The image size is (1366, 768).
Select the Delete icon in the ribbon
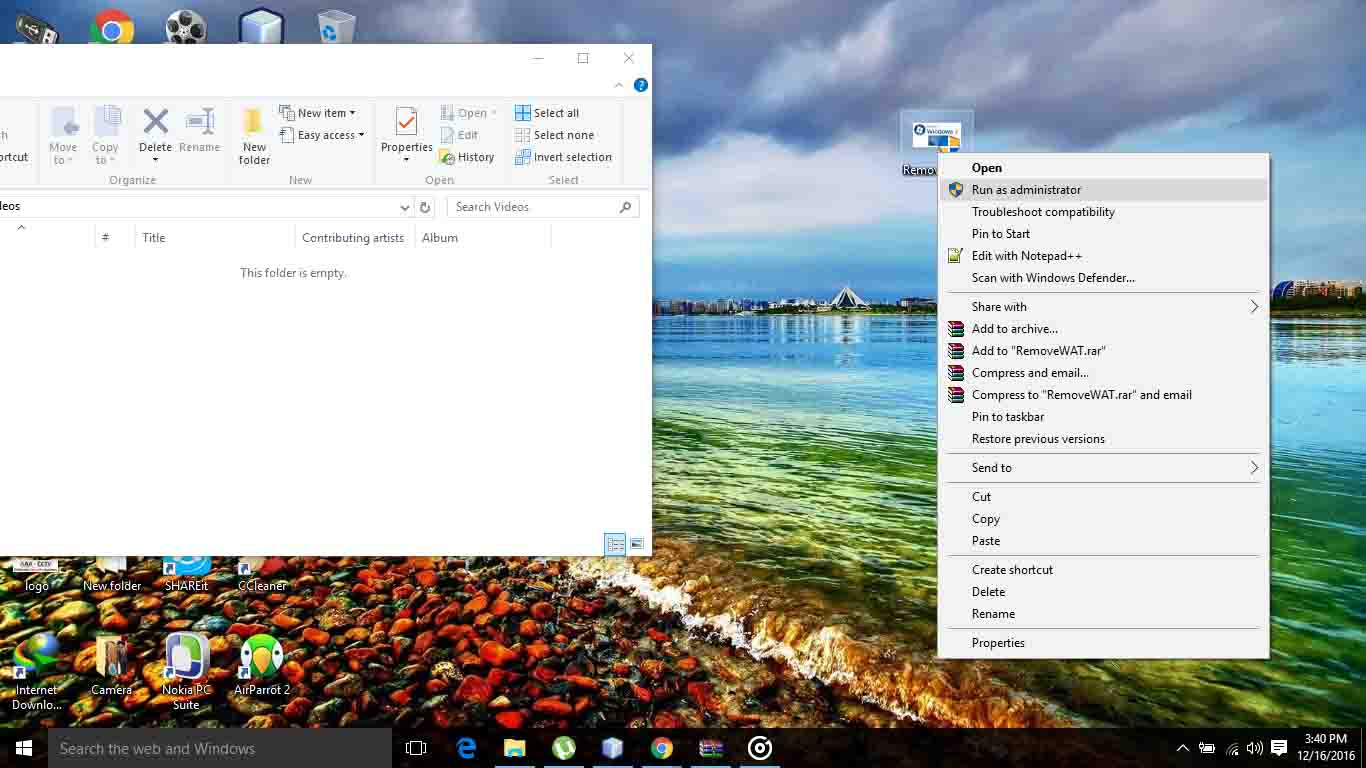(x=155, y=130)
